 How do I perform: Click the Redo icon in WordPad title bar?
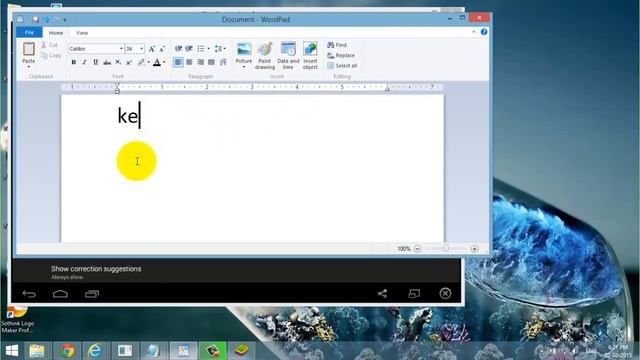click(56, 20)
